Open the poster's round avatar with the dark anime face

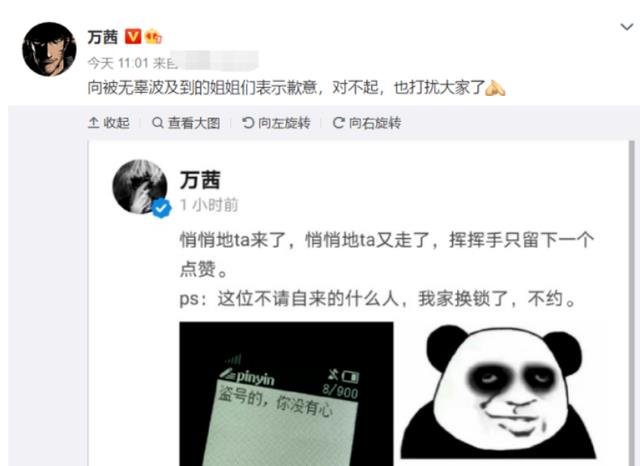(49, 49)
